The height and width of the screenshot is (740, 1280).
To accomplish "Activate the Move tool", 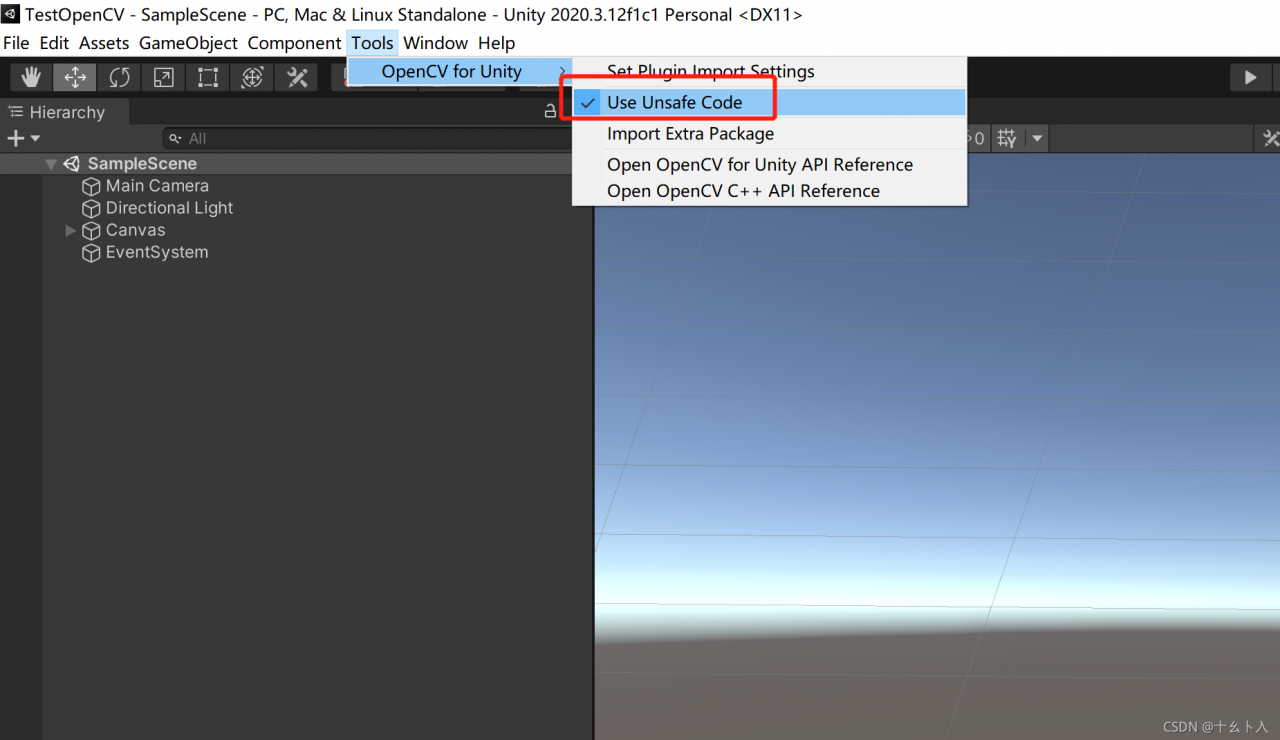I will (76, 77).
